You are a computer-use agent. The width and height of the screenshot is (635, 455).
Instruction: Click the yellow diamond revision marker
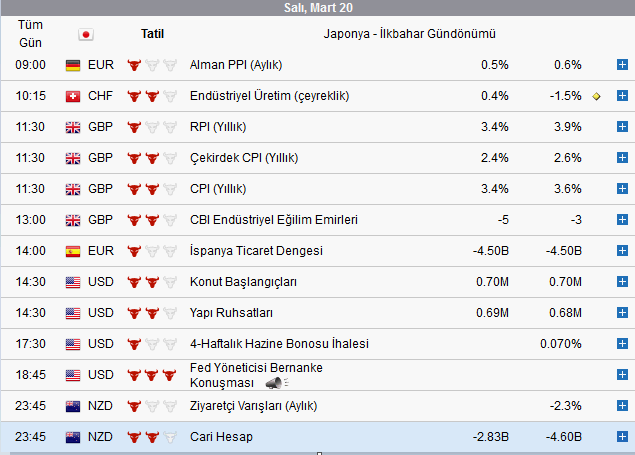pyautogui.click(x=597, y=96)
